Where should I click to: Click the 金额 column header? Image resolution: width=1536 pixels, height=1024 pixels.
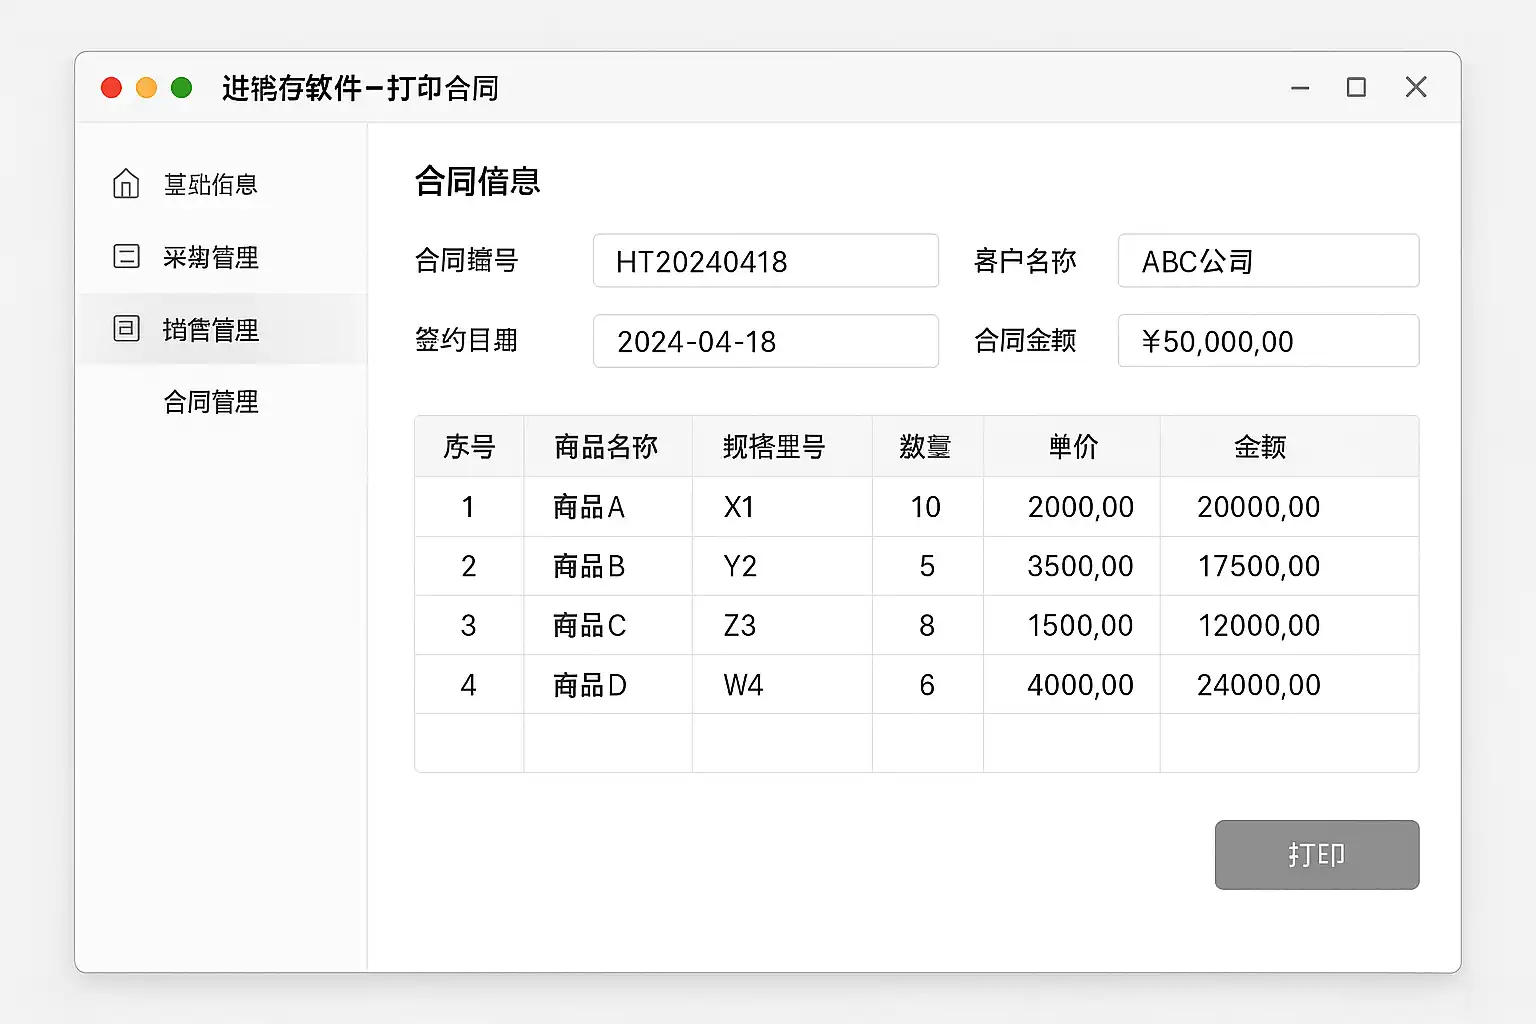point(1259,447)
